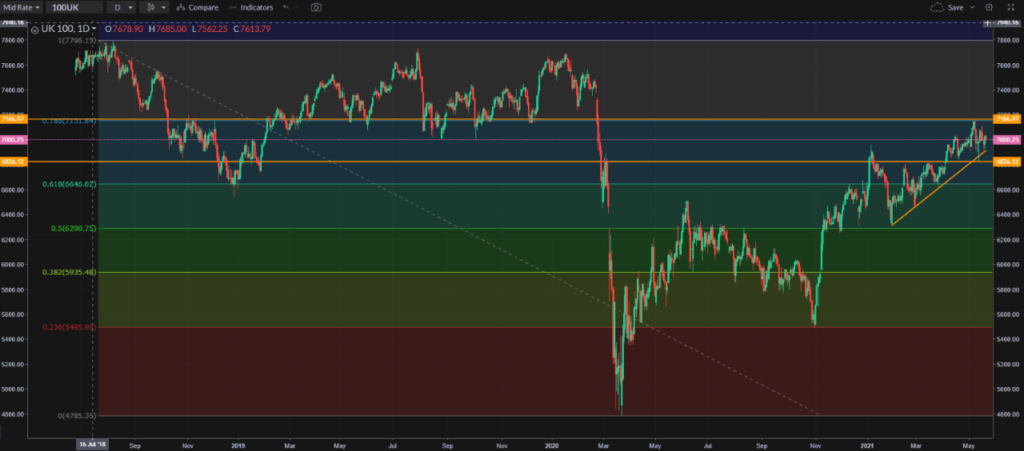Take a chart snapshot with camera icon

coord(316,7)
